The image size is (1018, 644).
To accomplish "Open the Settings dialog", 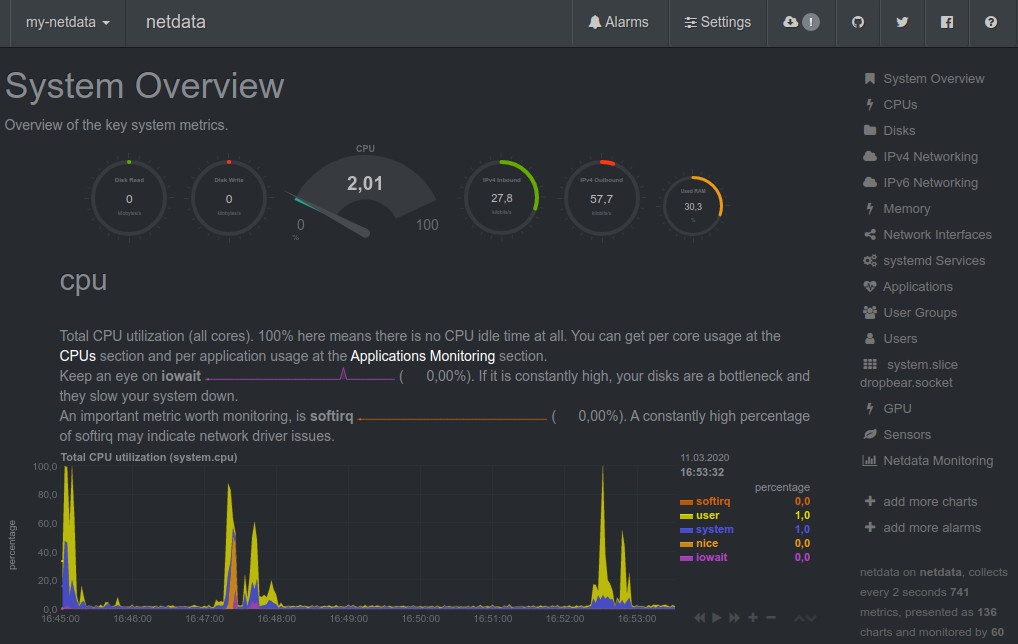I will 717,22.
